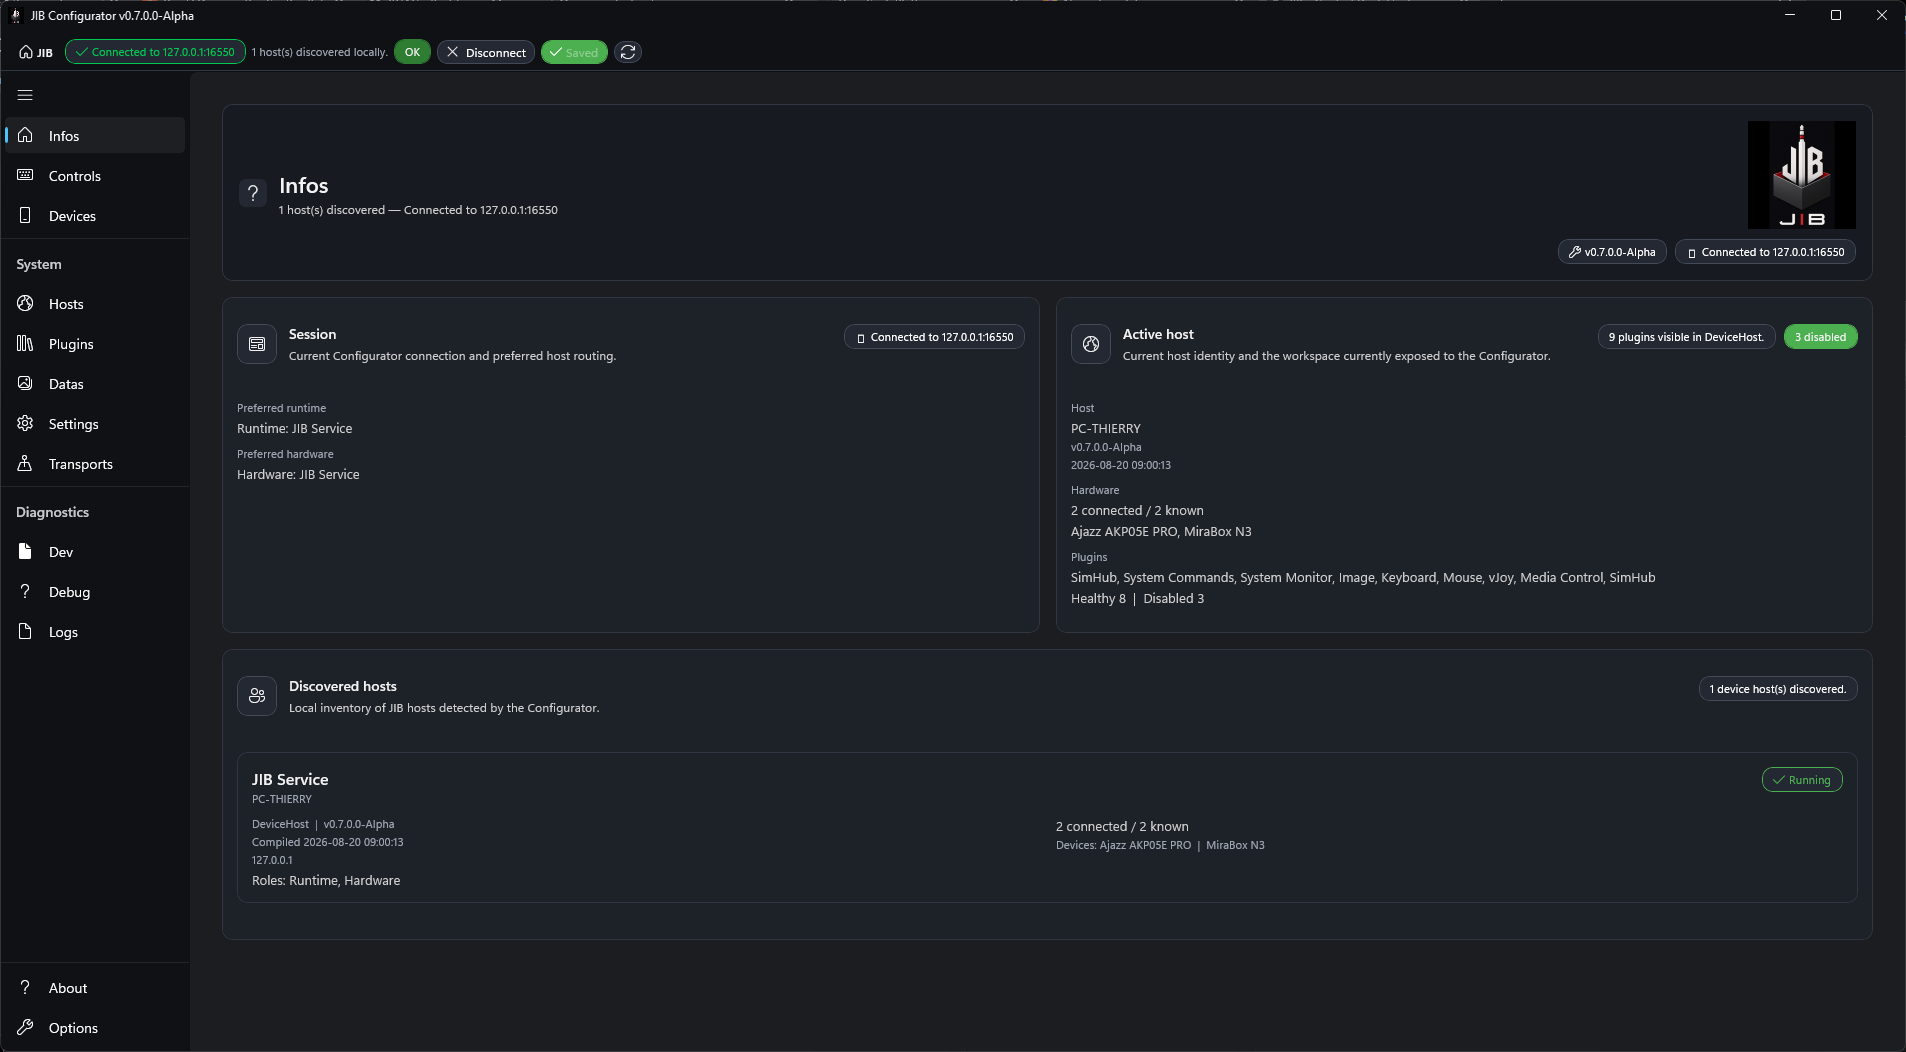
Task: Click the Ajazz AKP05E PRO, MiraBox N3 hardware line
Action: point(1161,531)
